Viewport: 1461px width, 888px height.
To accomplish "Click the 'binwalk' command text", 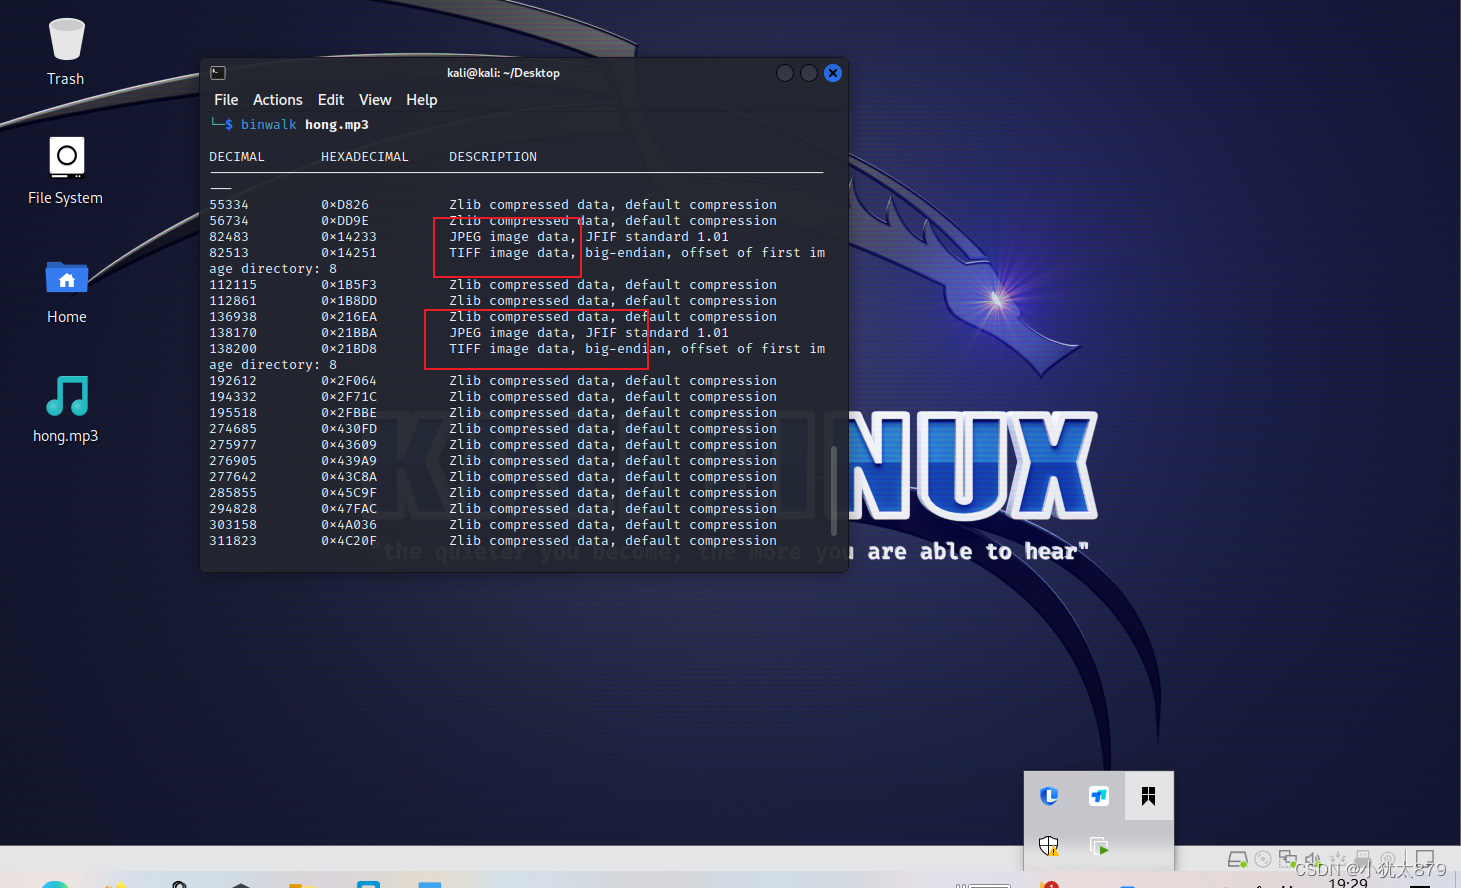I will 268,125.
